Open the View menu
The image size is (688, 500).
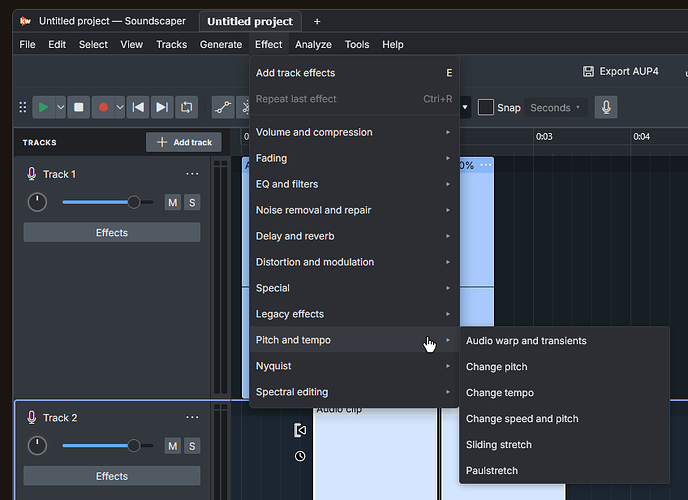pyautogui.click(x=132, y=44)
